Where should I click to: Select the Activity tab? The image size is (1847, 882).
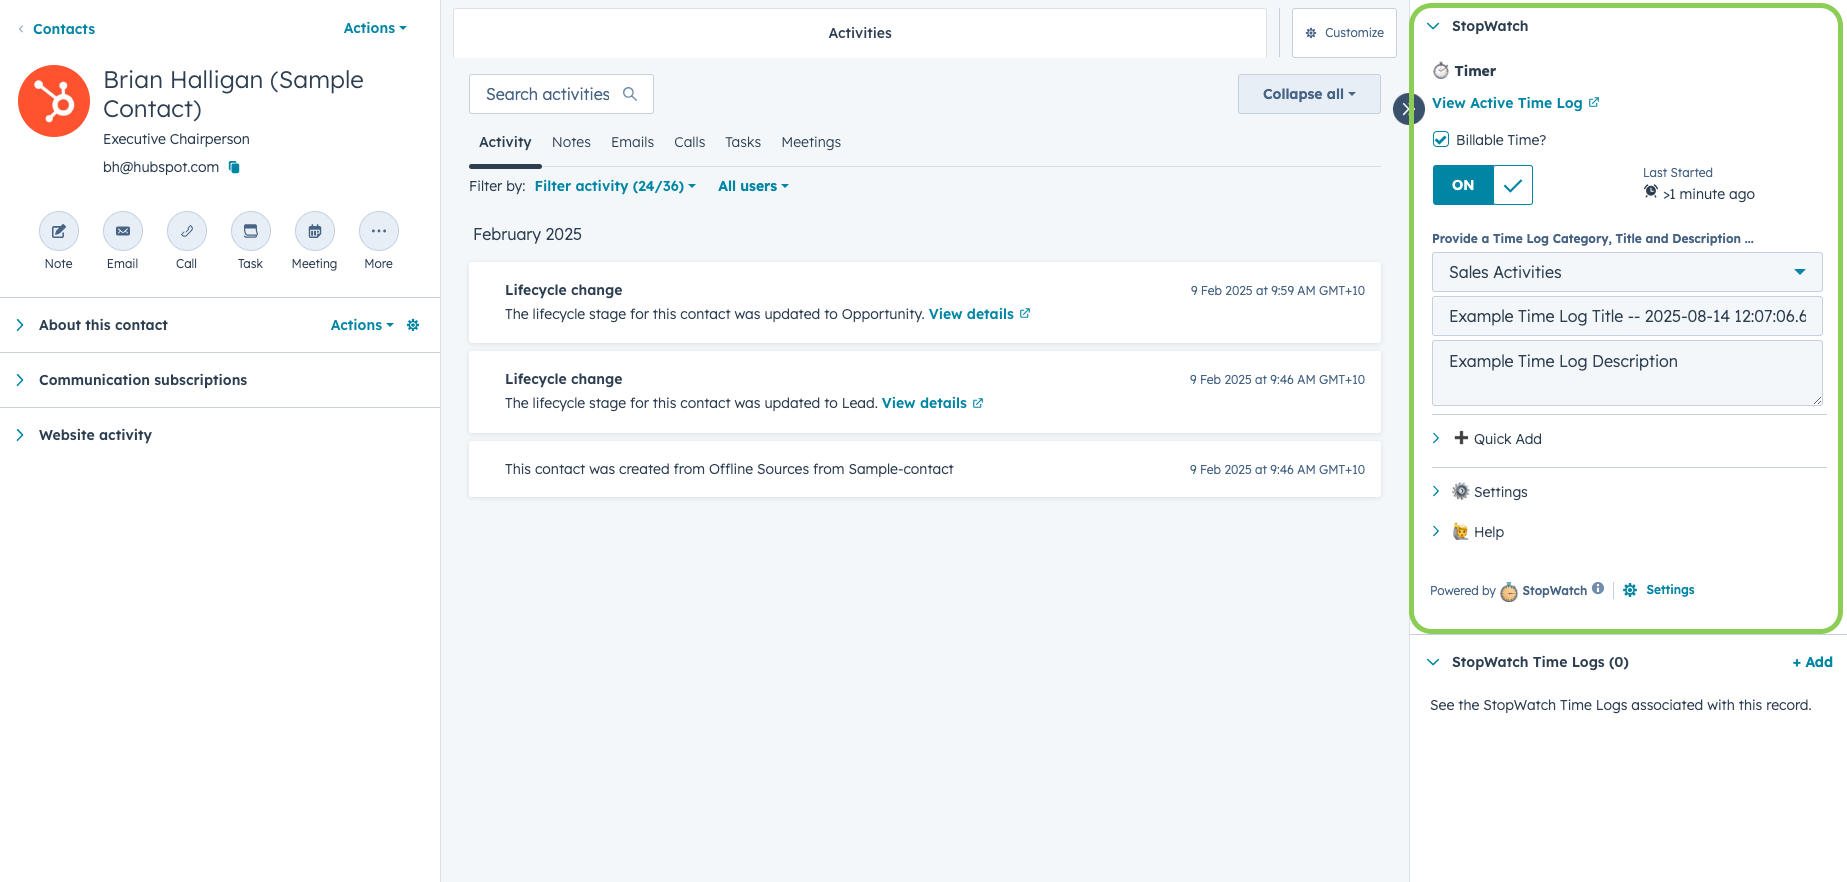click(505, 142)
